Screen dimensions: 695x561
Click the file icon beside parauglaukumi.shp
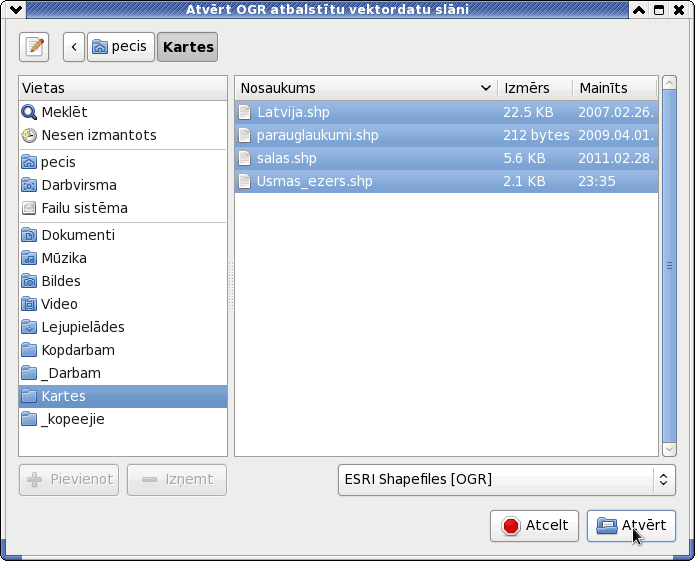(245, 135)
